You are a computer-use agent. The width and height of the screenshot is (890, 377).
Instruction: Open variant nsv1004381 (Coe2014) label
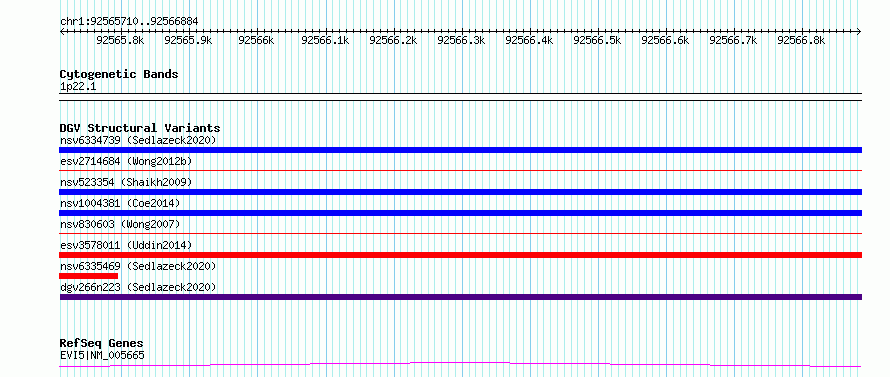[120, 203]
